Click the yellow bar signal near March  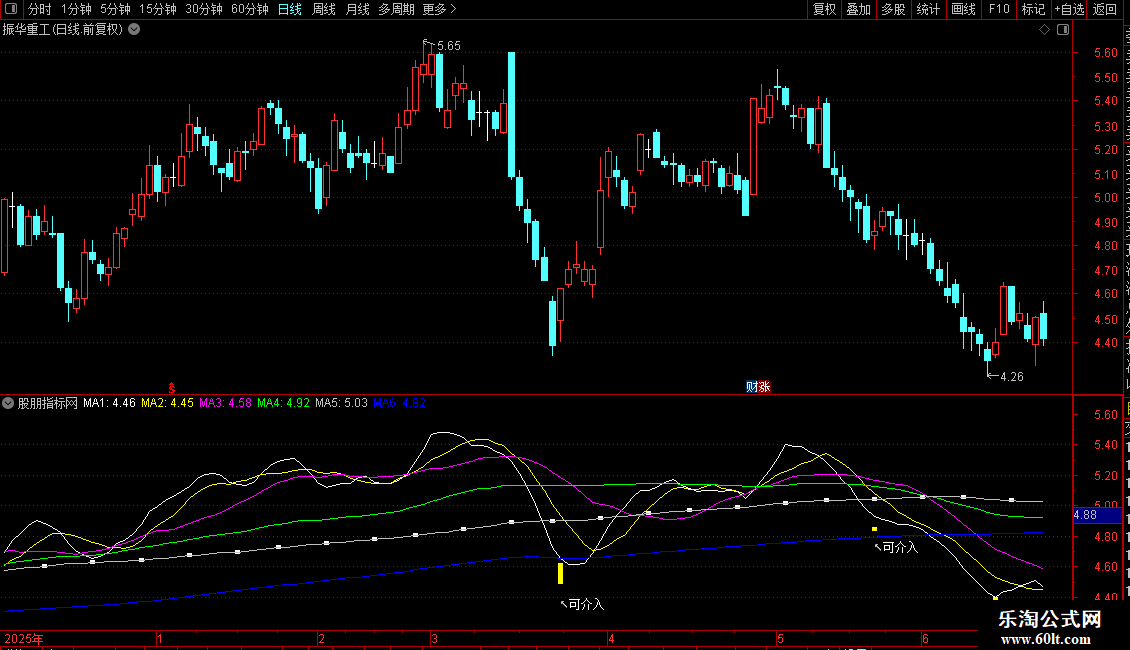560,574
